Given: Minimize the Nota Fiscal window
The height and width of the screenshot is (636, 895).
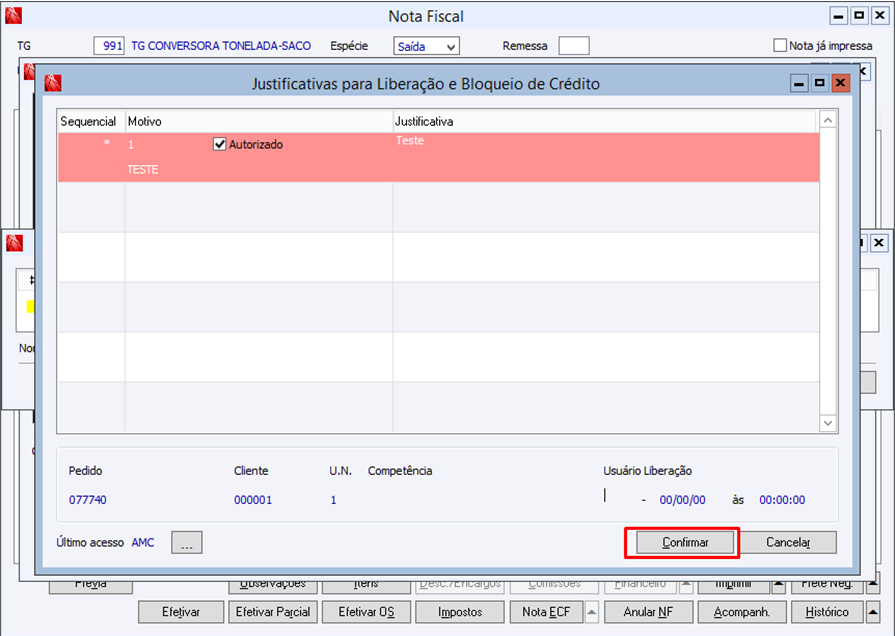Looking at the screenshot, I should tap(838, 15).
